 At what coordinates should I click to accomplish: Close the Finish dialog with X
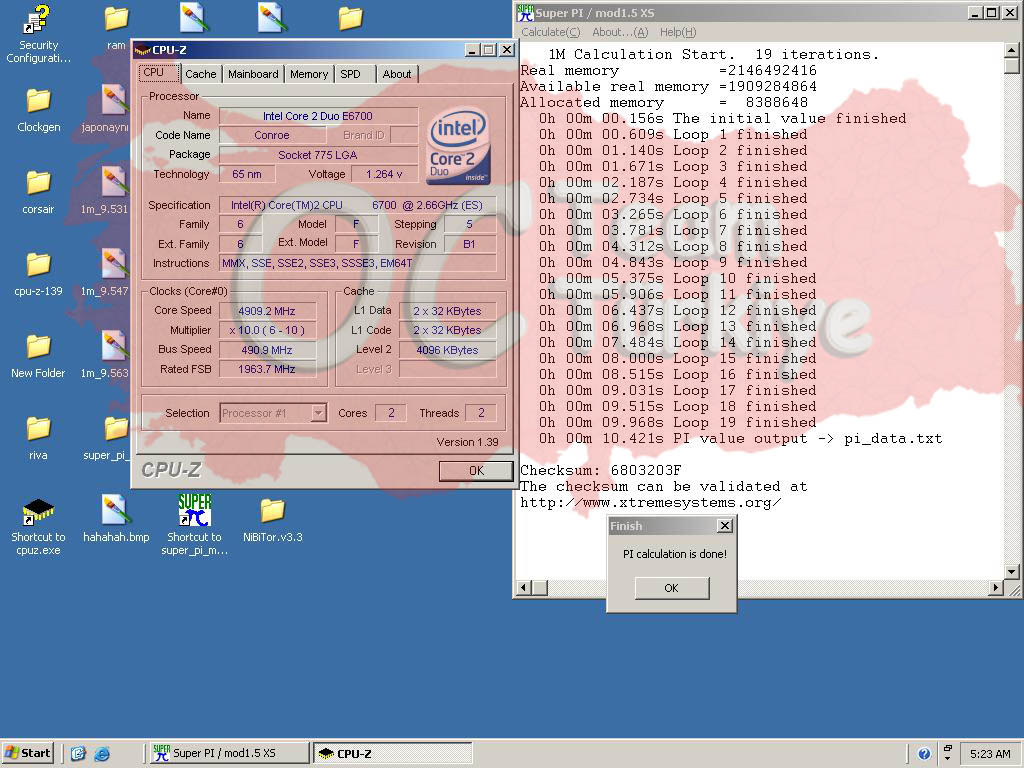[x=724, y=525]
